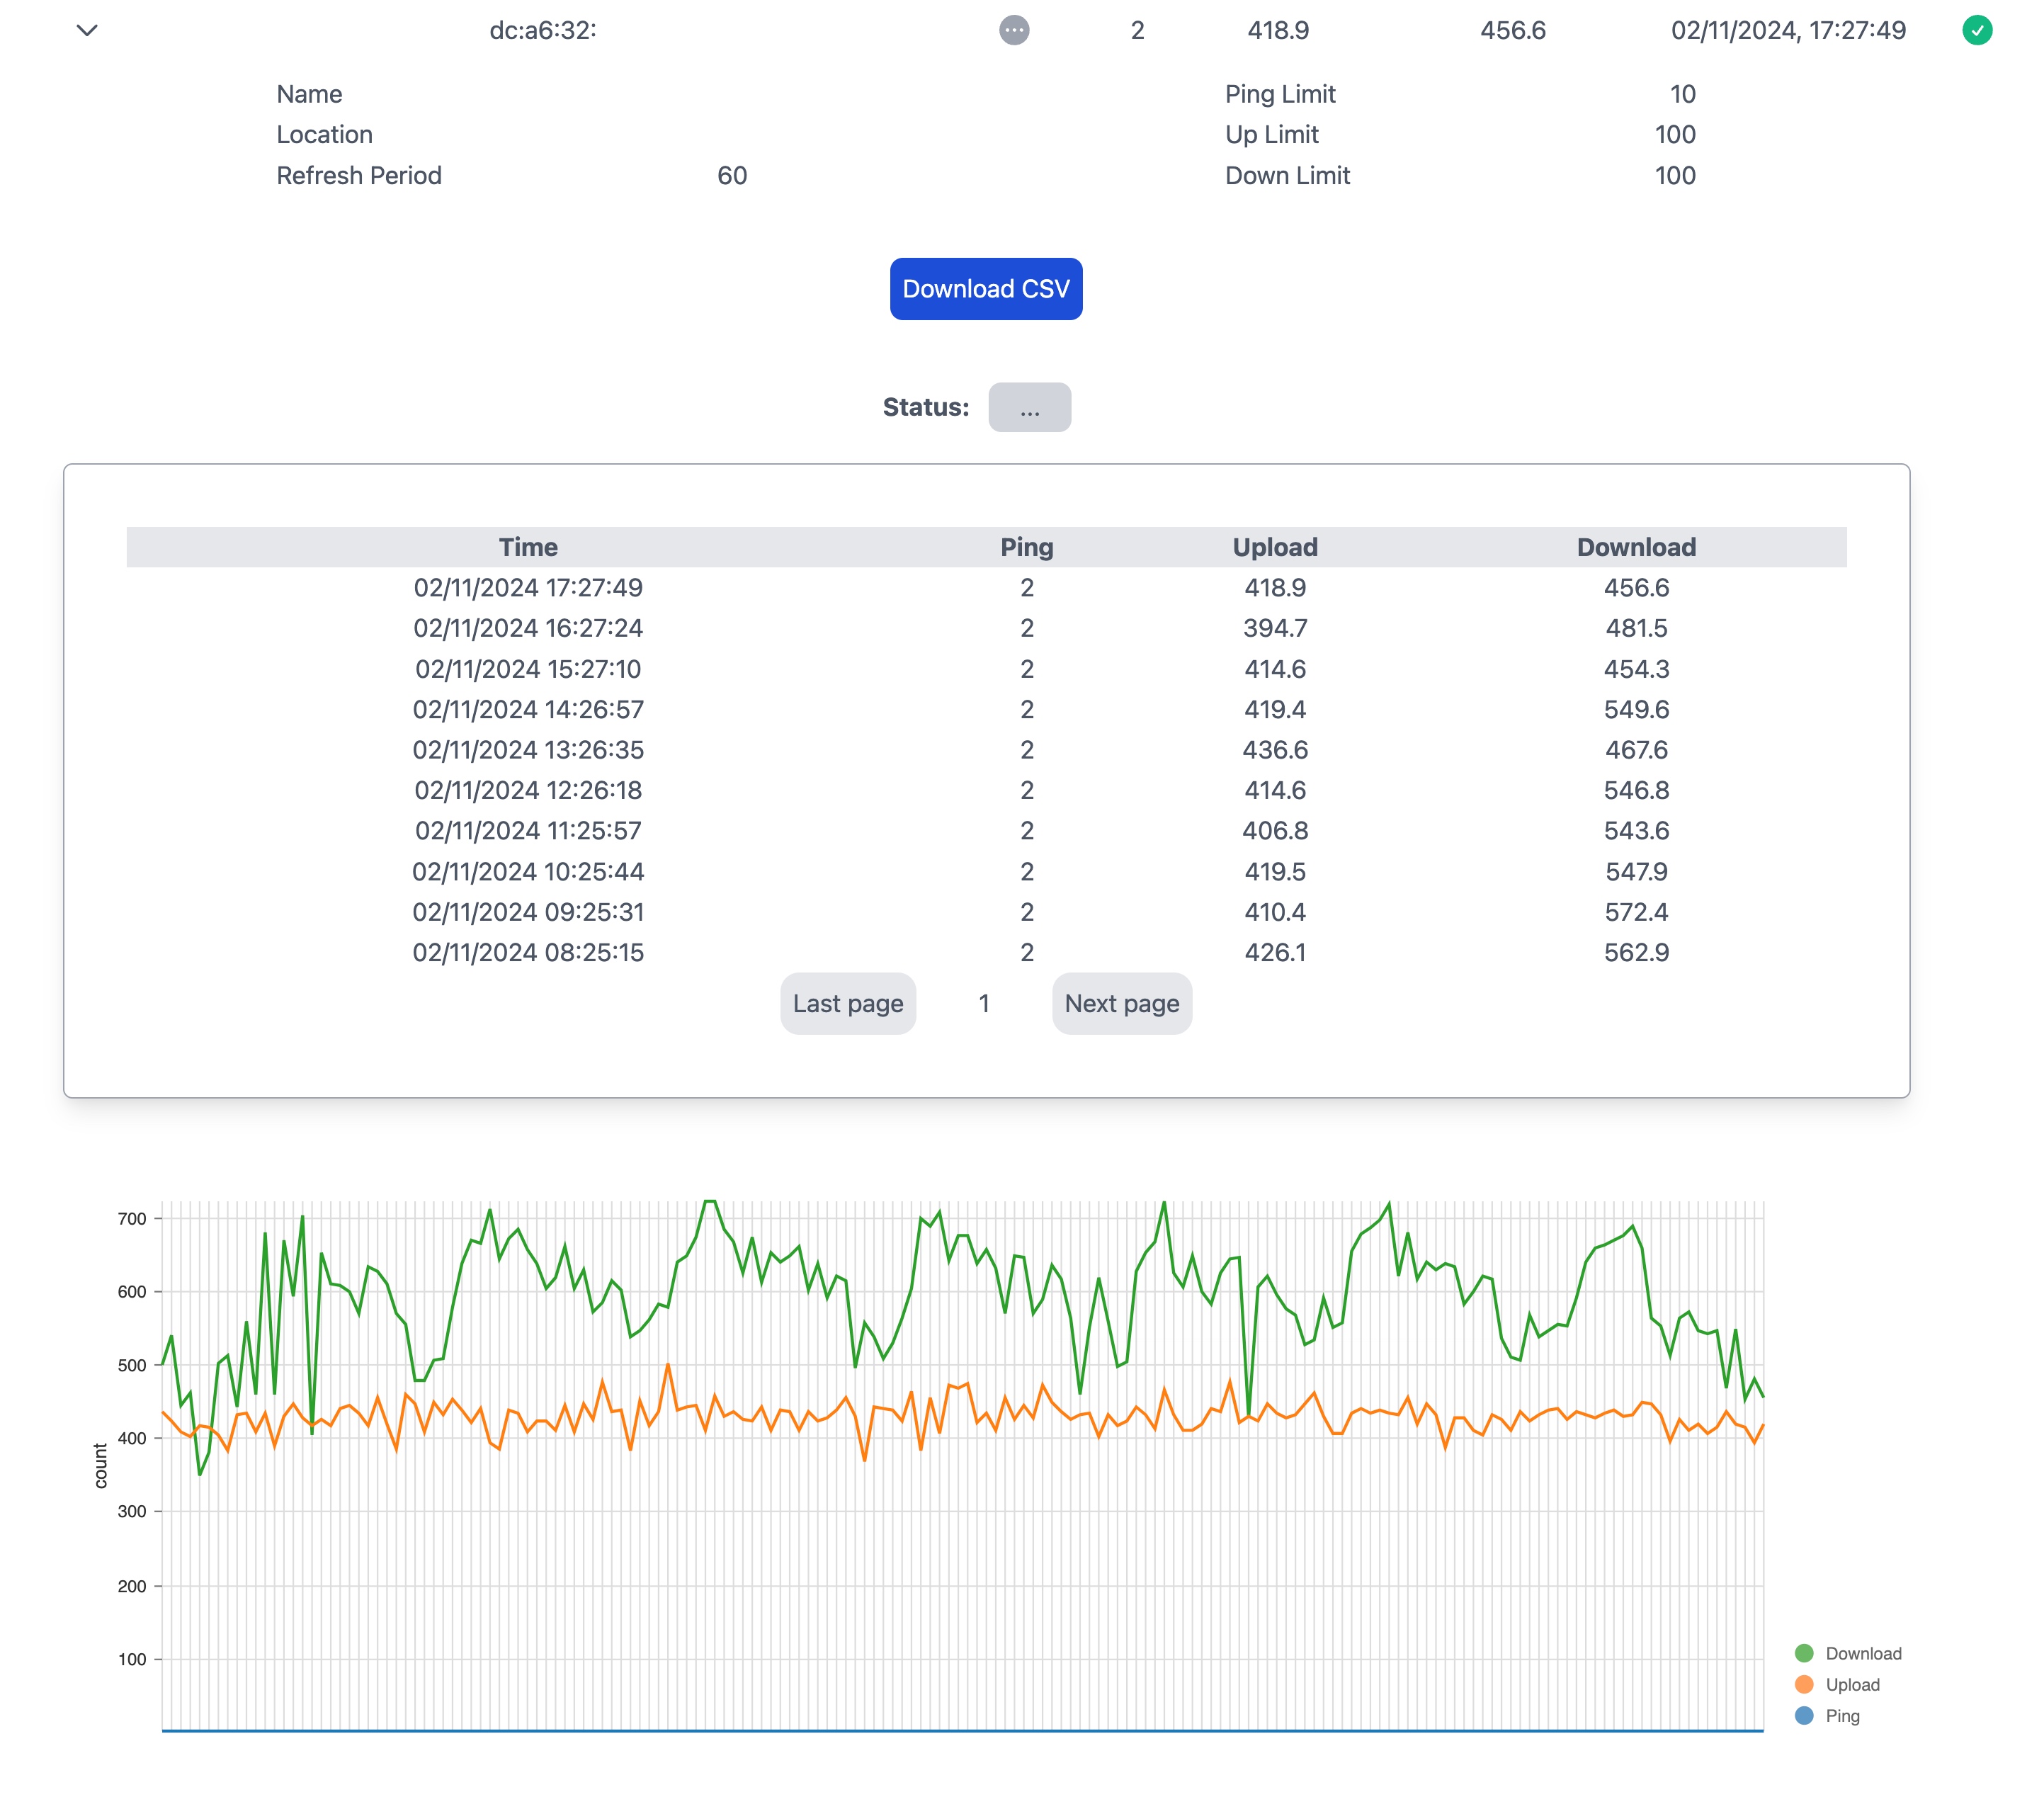The image size is (2044, 1809).
Task: Click the Ping Limit value 10
Action: point(1683,94)
